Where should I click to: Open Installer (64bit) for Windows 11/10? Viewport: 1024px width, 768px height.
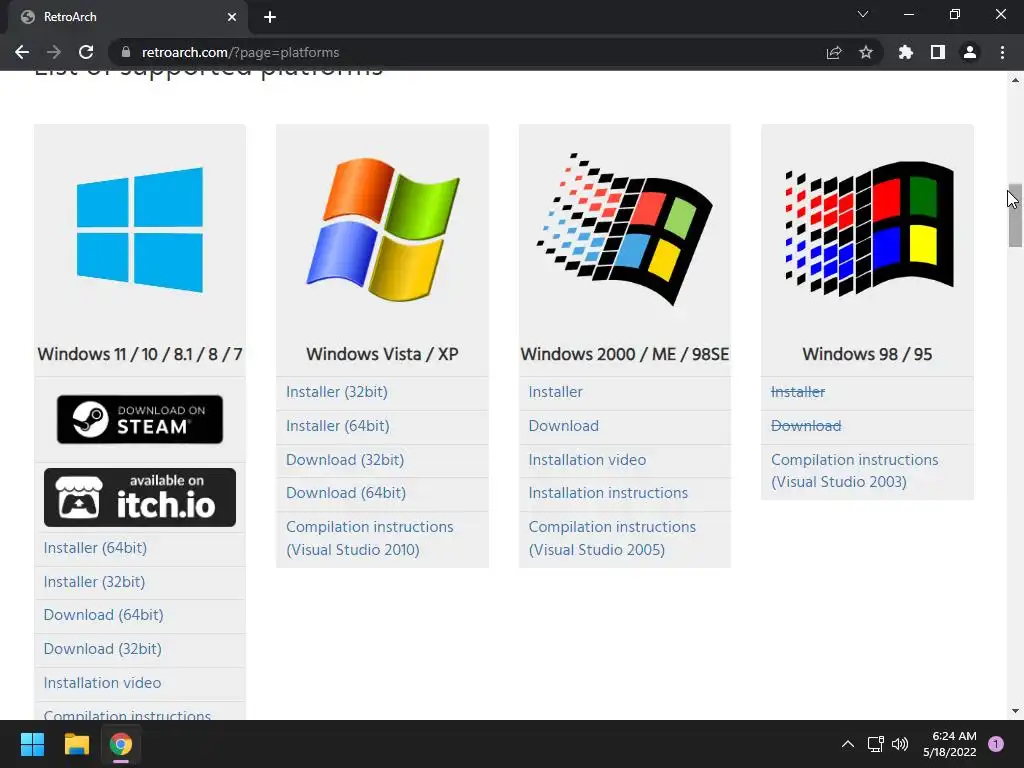pyautogui.click(x=95, y=548)
